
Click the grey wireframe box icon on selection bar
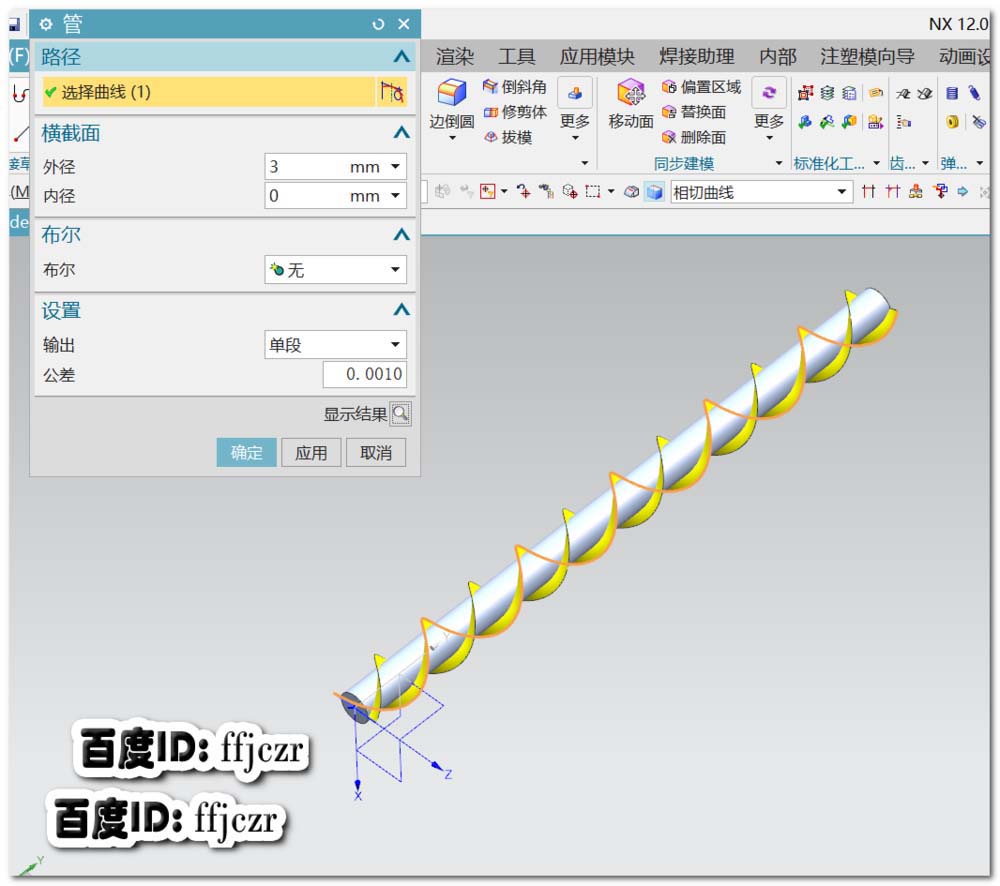(x=631, y=191)
